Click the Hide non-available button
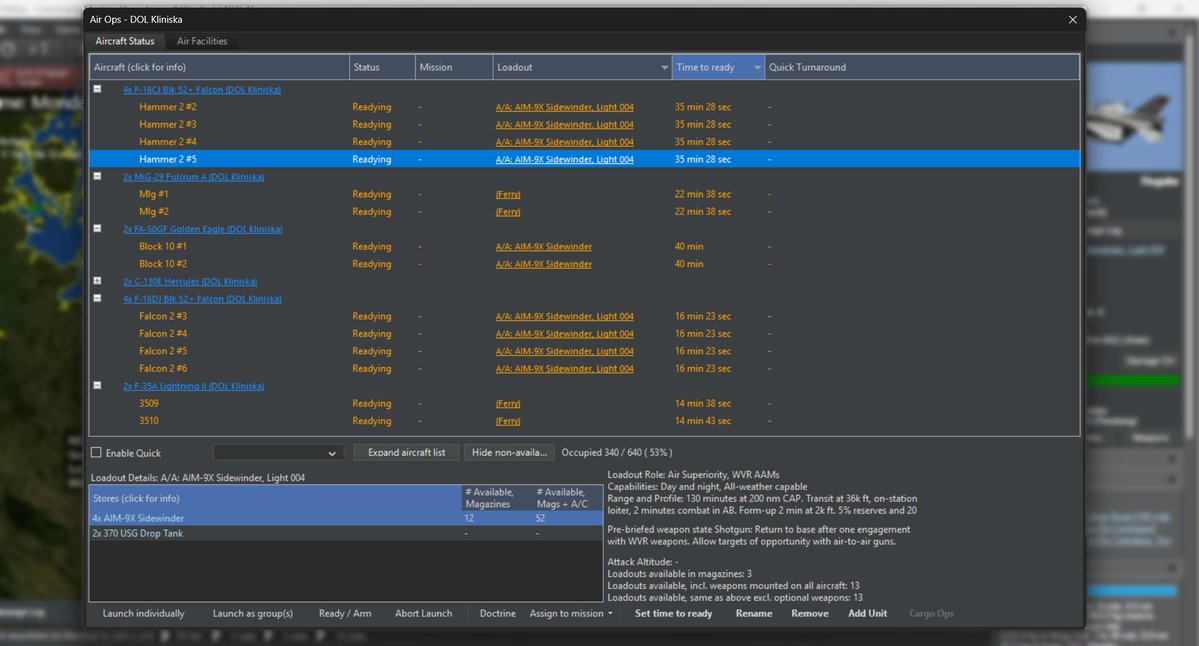1199x646 pixels. (x=509, y=453)
